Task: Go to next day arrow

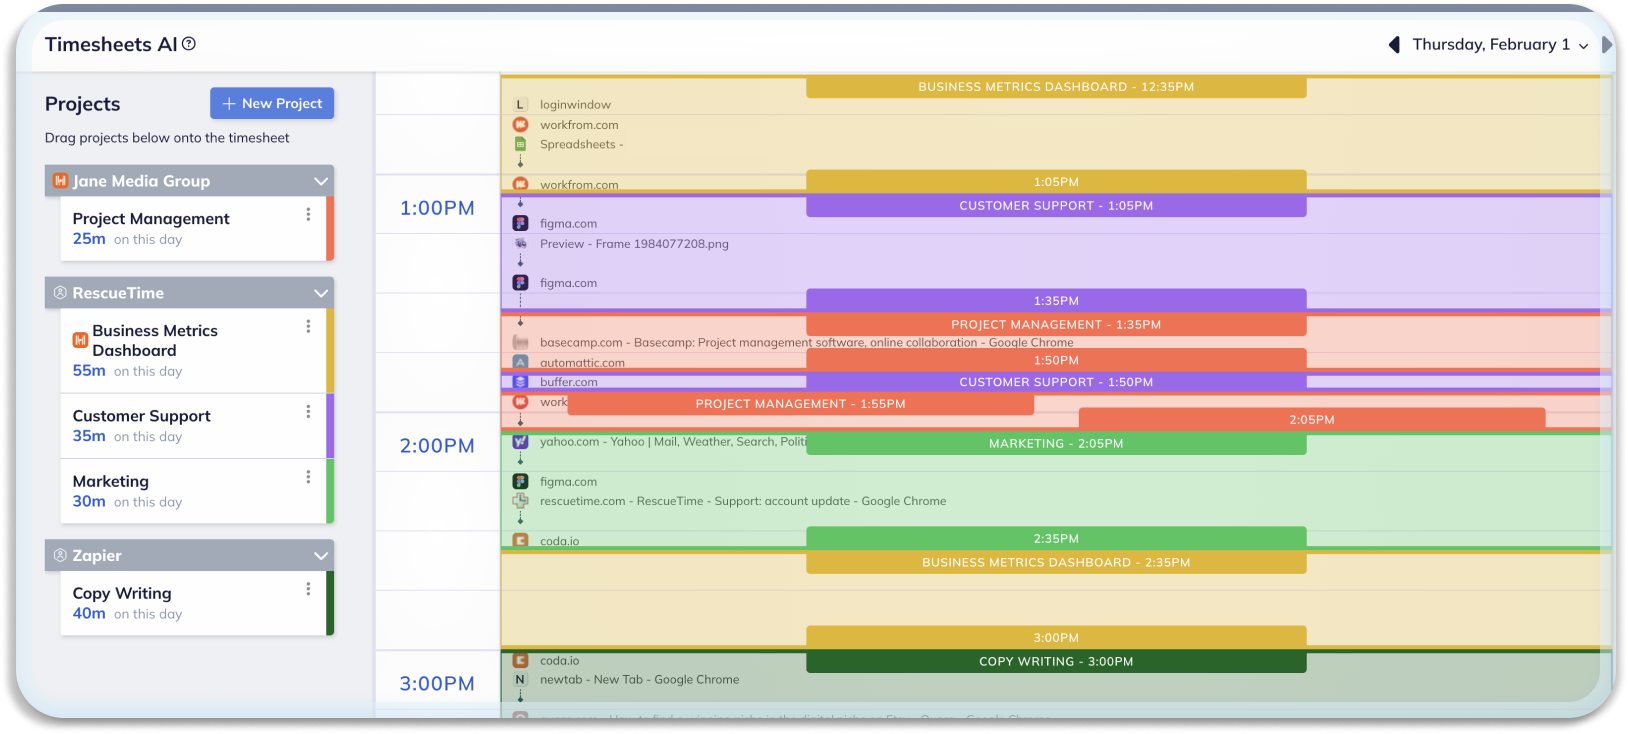Action: 1606,45
